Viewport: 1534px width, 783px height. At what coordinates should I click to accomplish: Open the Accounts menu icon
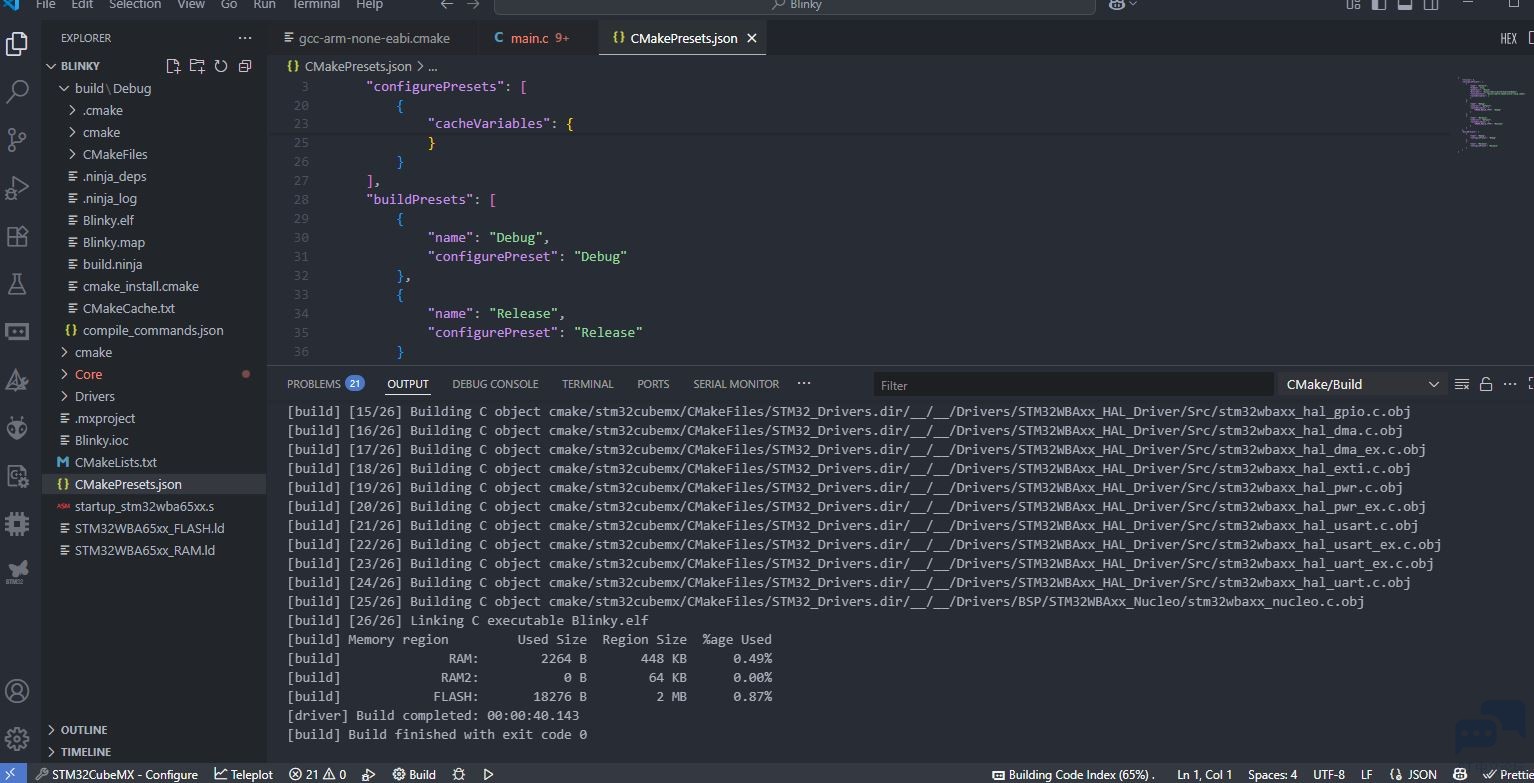[x=17, y=691]
